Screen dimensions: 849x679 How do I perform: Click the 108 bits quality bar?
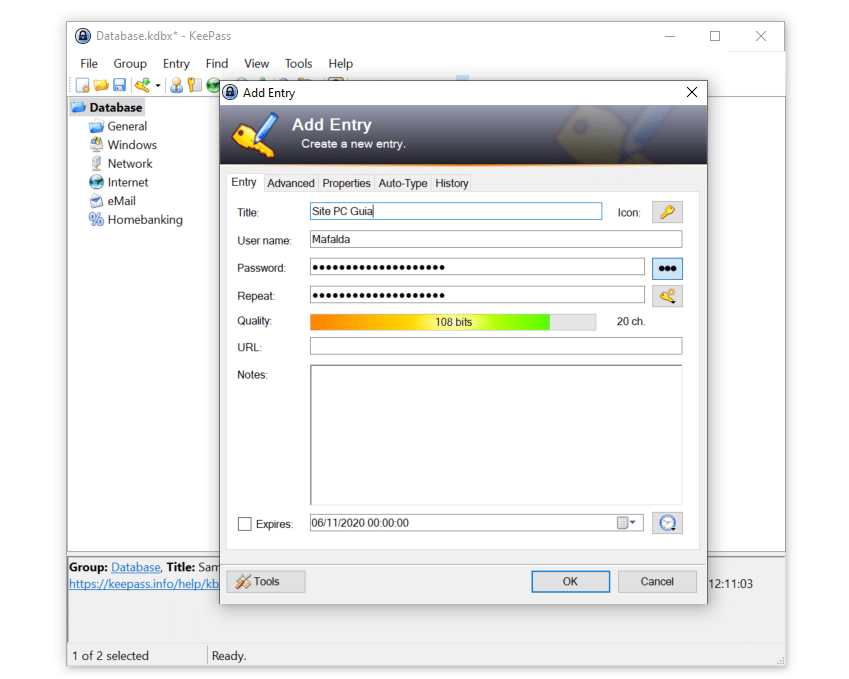point(453,322)
